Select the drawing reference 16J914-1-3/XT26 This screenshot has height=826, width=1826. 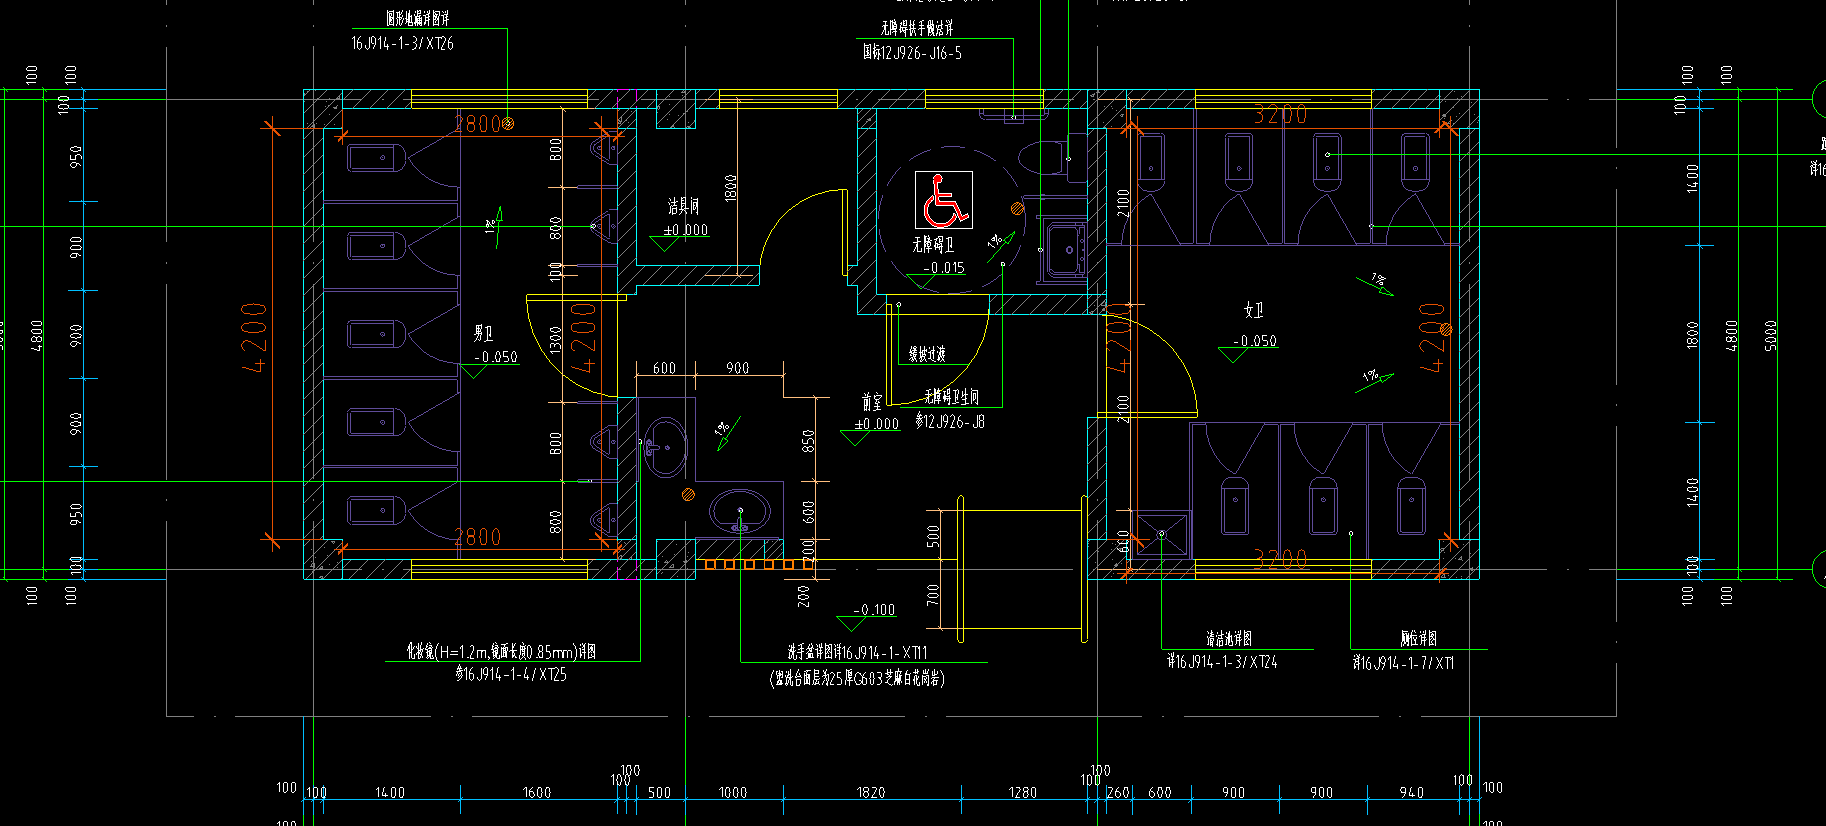[402, 43]
